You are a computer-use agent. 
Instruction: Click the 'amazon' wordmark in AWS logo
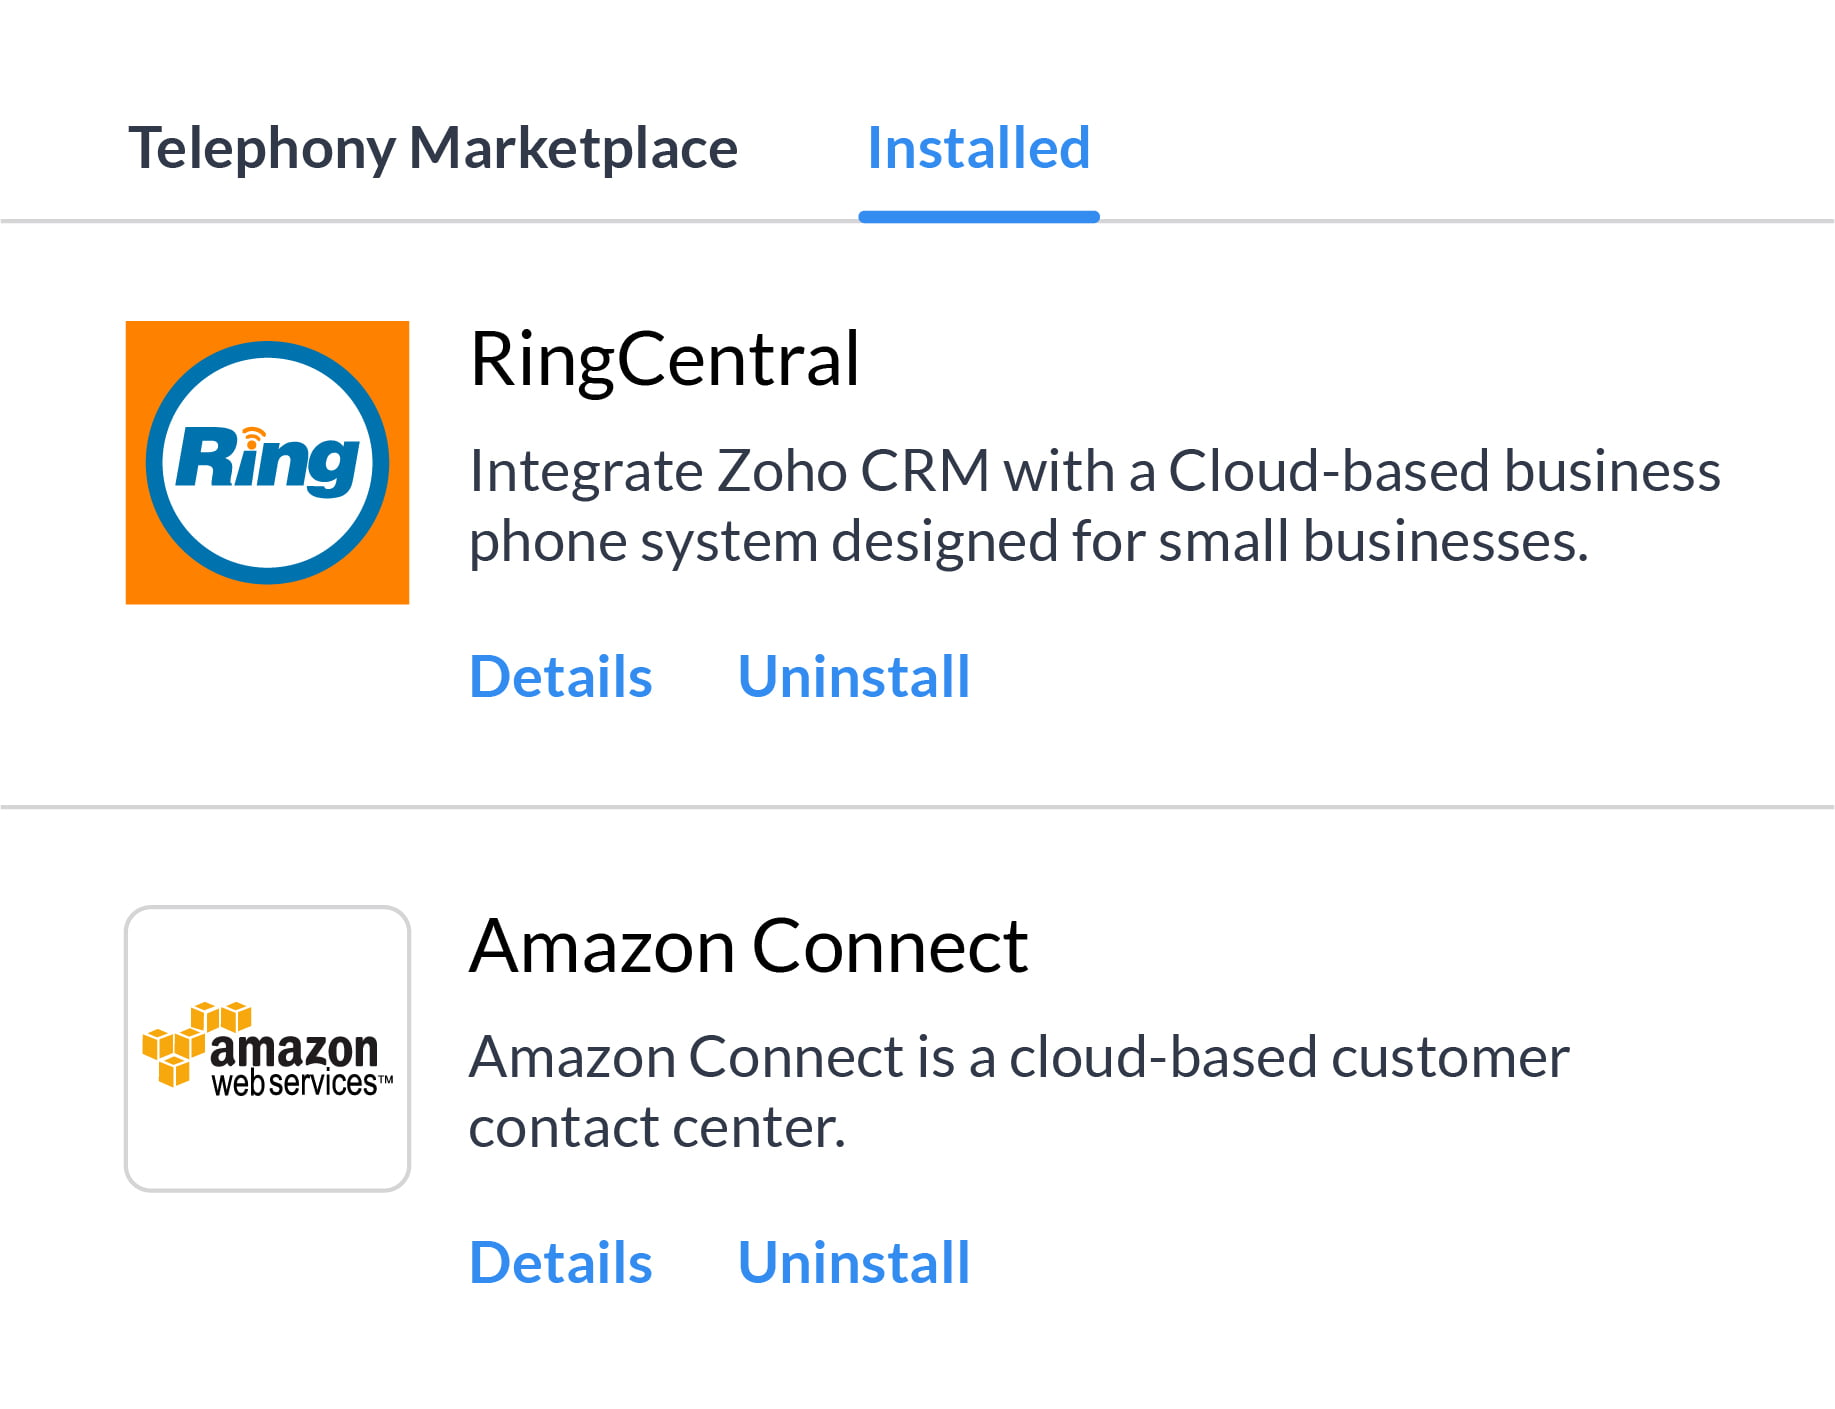pyautogui.click(x=294, y=1050)
